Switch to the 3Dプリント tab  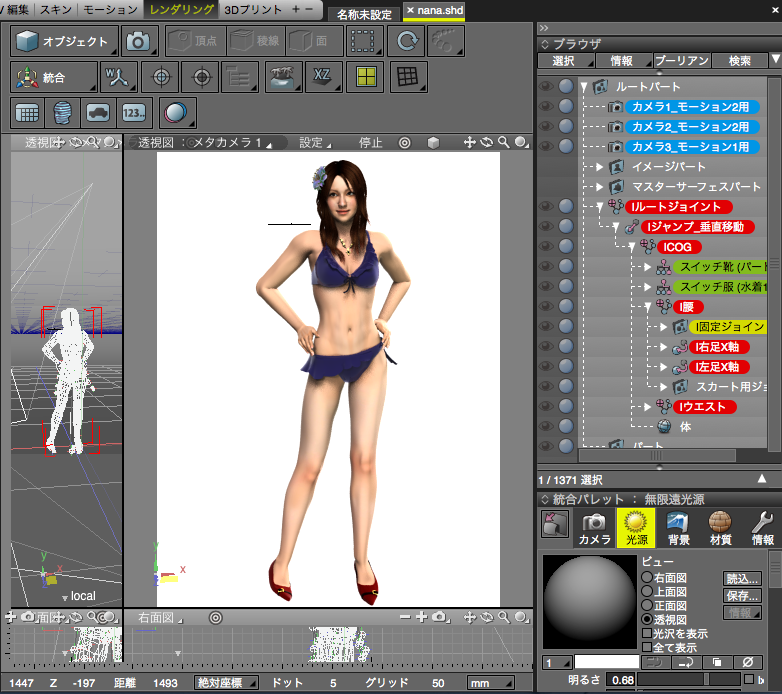[253, 9]
